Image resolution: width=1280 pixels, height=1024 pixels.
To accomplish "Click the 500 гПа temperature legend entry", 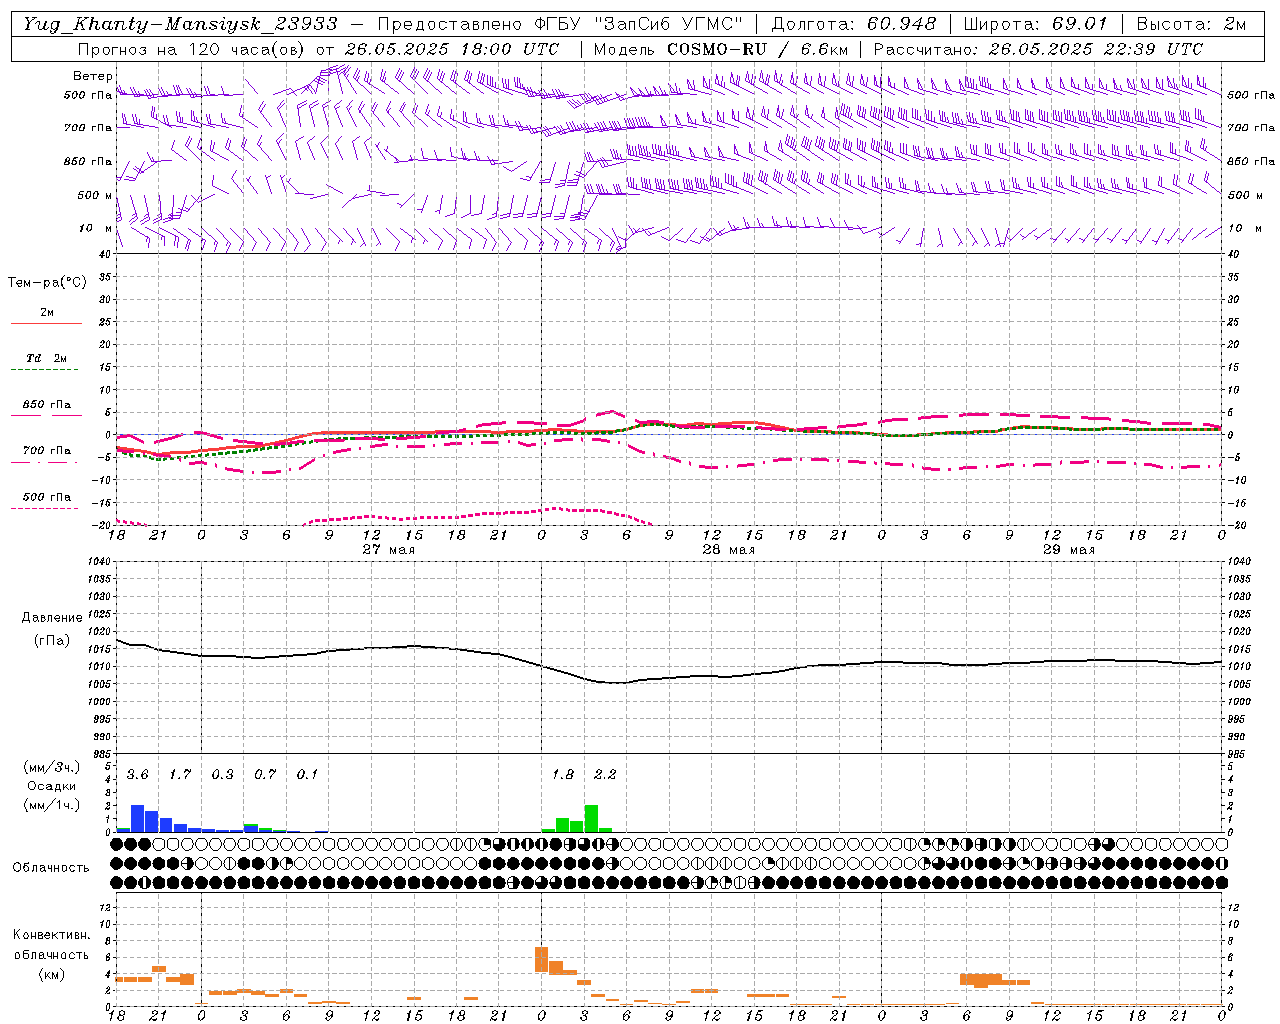I will pyautogui.click(x=46, y=497).
